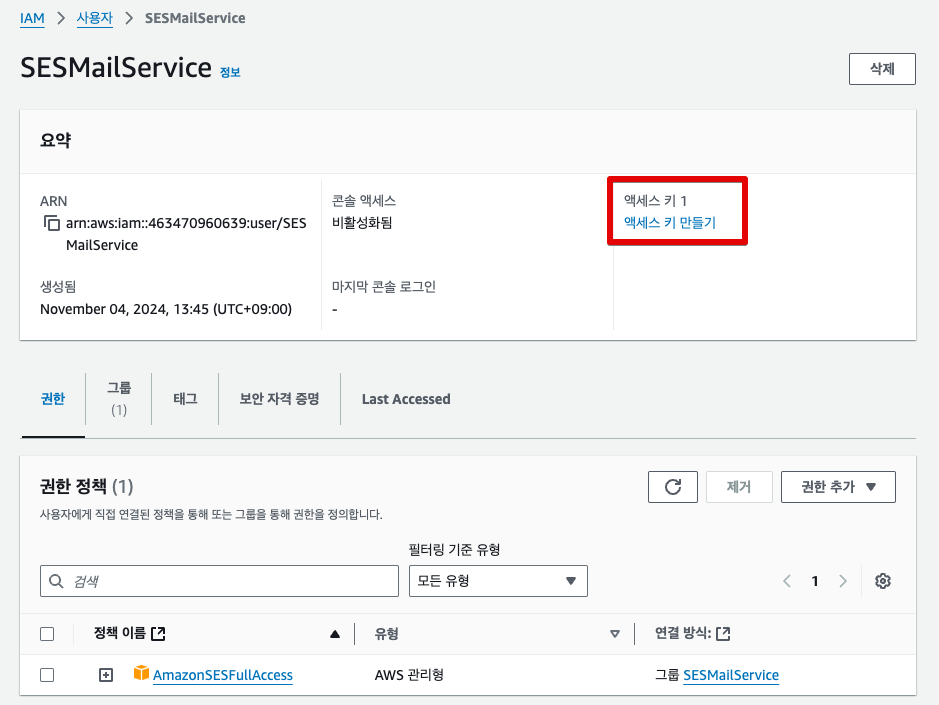Viewport: 939px width, 705px height.
Task: Sort by the 유형 column arrow
Action: [x=614, y=634]
